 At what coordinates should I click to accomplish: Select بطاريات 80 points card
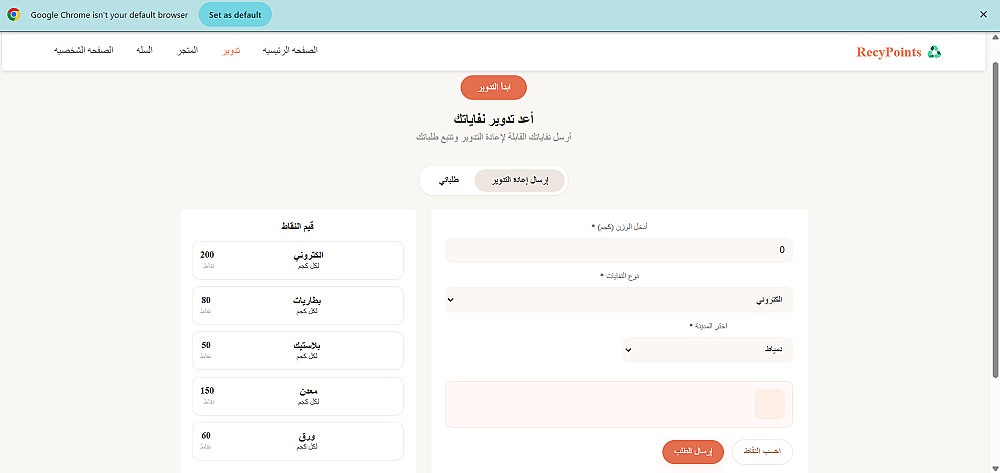pyautogui.click(x=298, y=305)
